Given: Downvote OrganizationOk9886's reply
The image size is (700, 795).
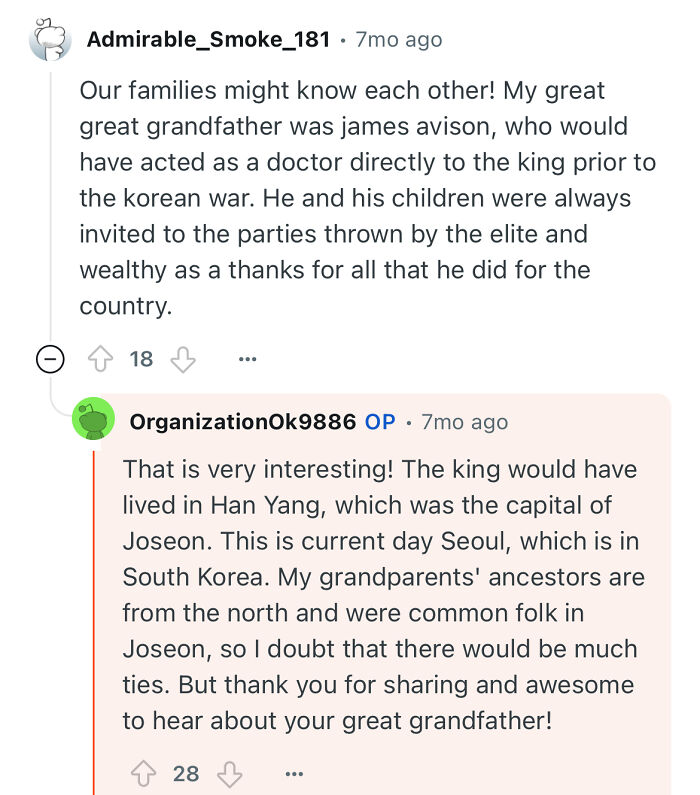Looking at the screenshot, I should [229, 773].
